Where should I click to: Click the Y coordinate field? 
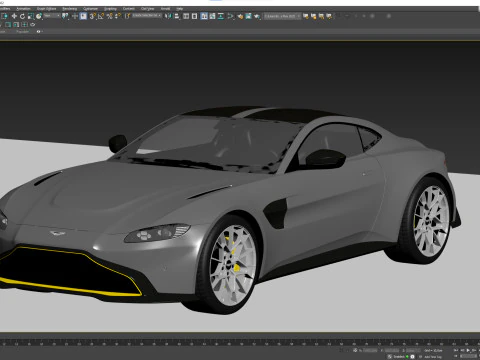392,350
